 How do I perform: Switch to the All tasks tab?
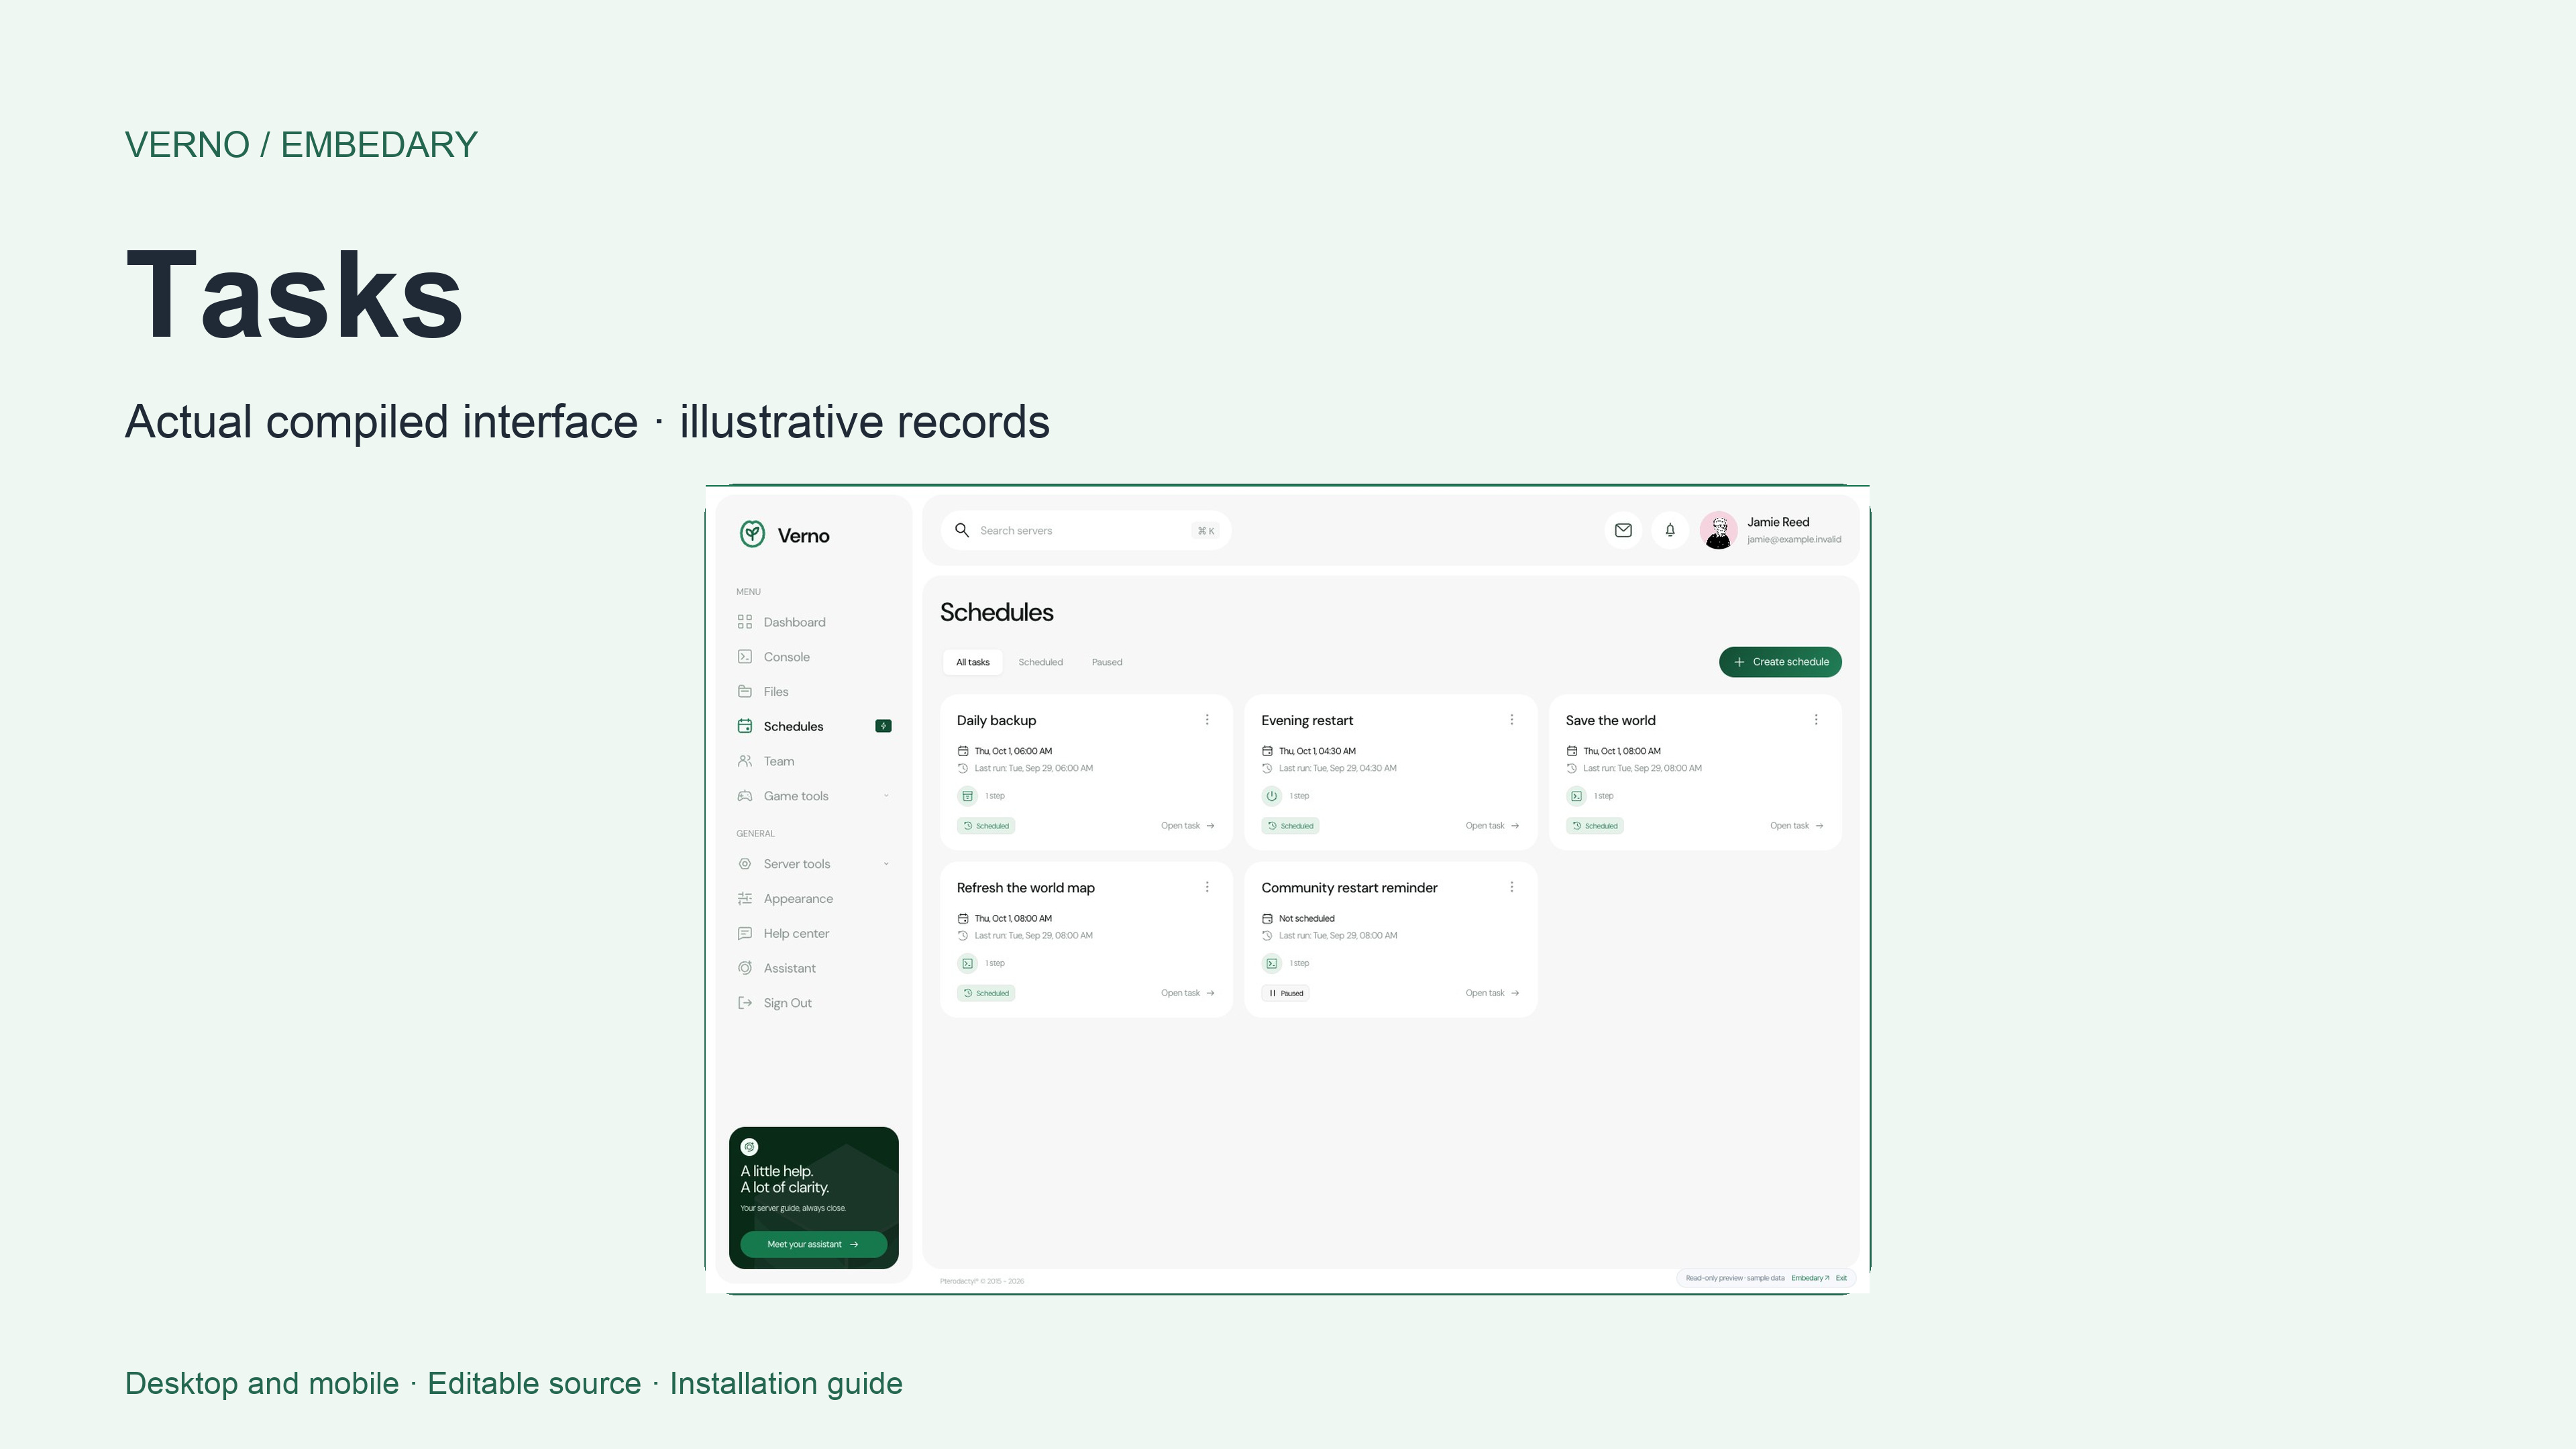pos(972,662)
